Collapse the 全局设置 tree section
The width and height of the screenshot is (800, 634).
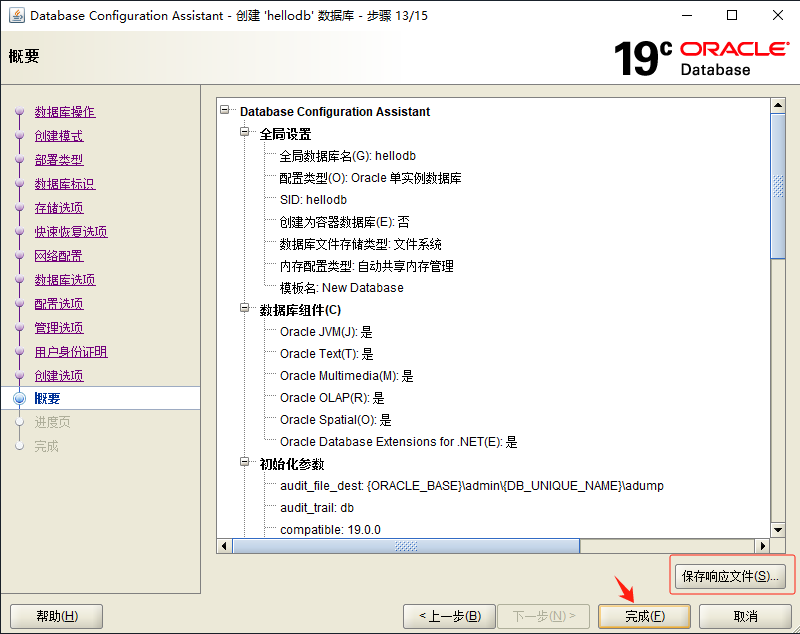coord(244,132)
